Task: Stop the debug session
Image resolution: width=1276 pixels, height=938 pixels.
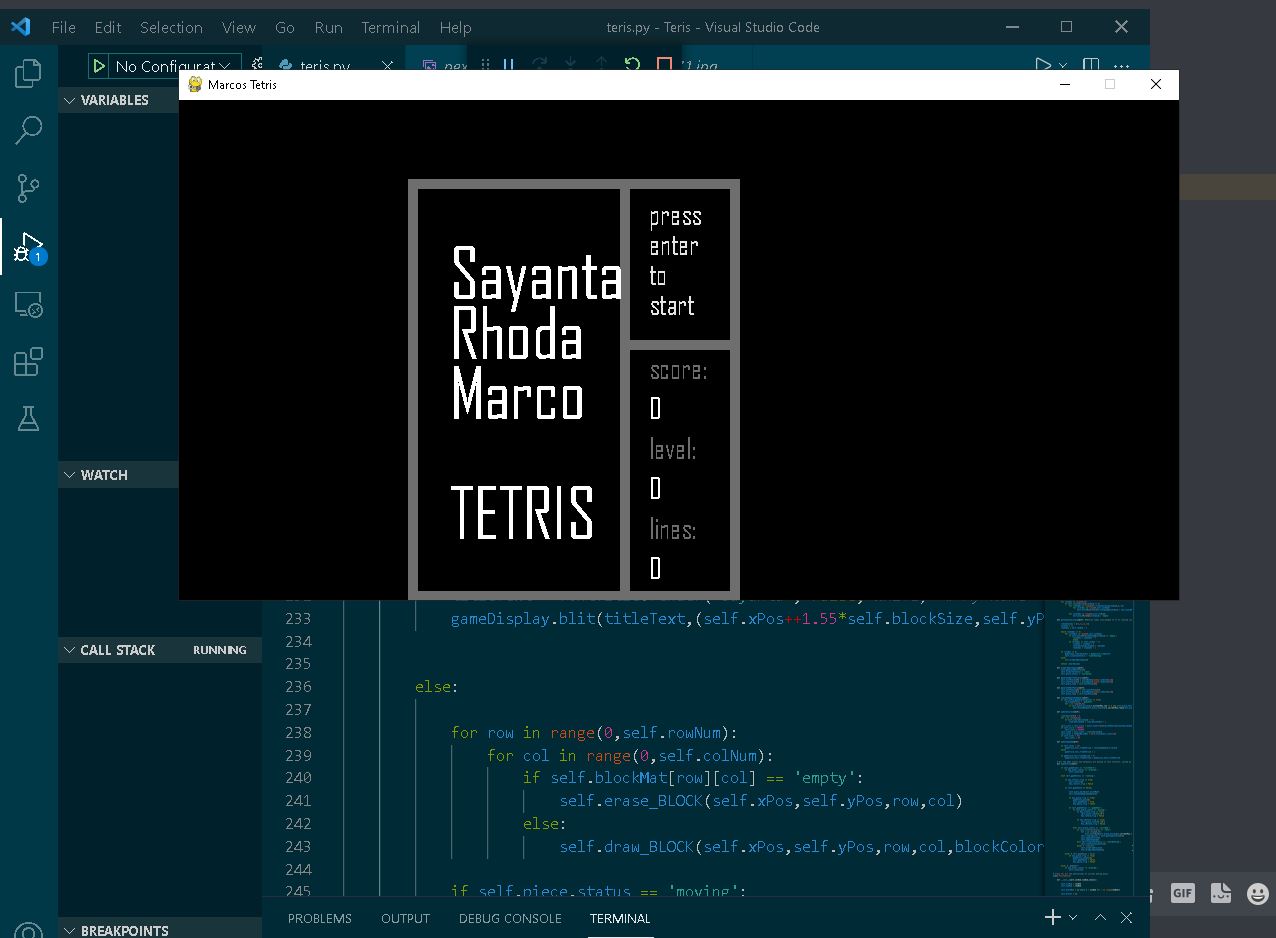Action: point(664,65)
